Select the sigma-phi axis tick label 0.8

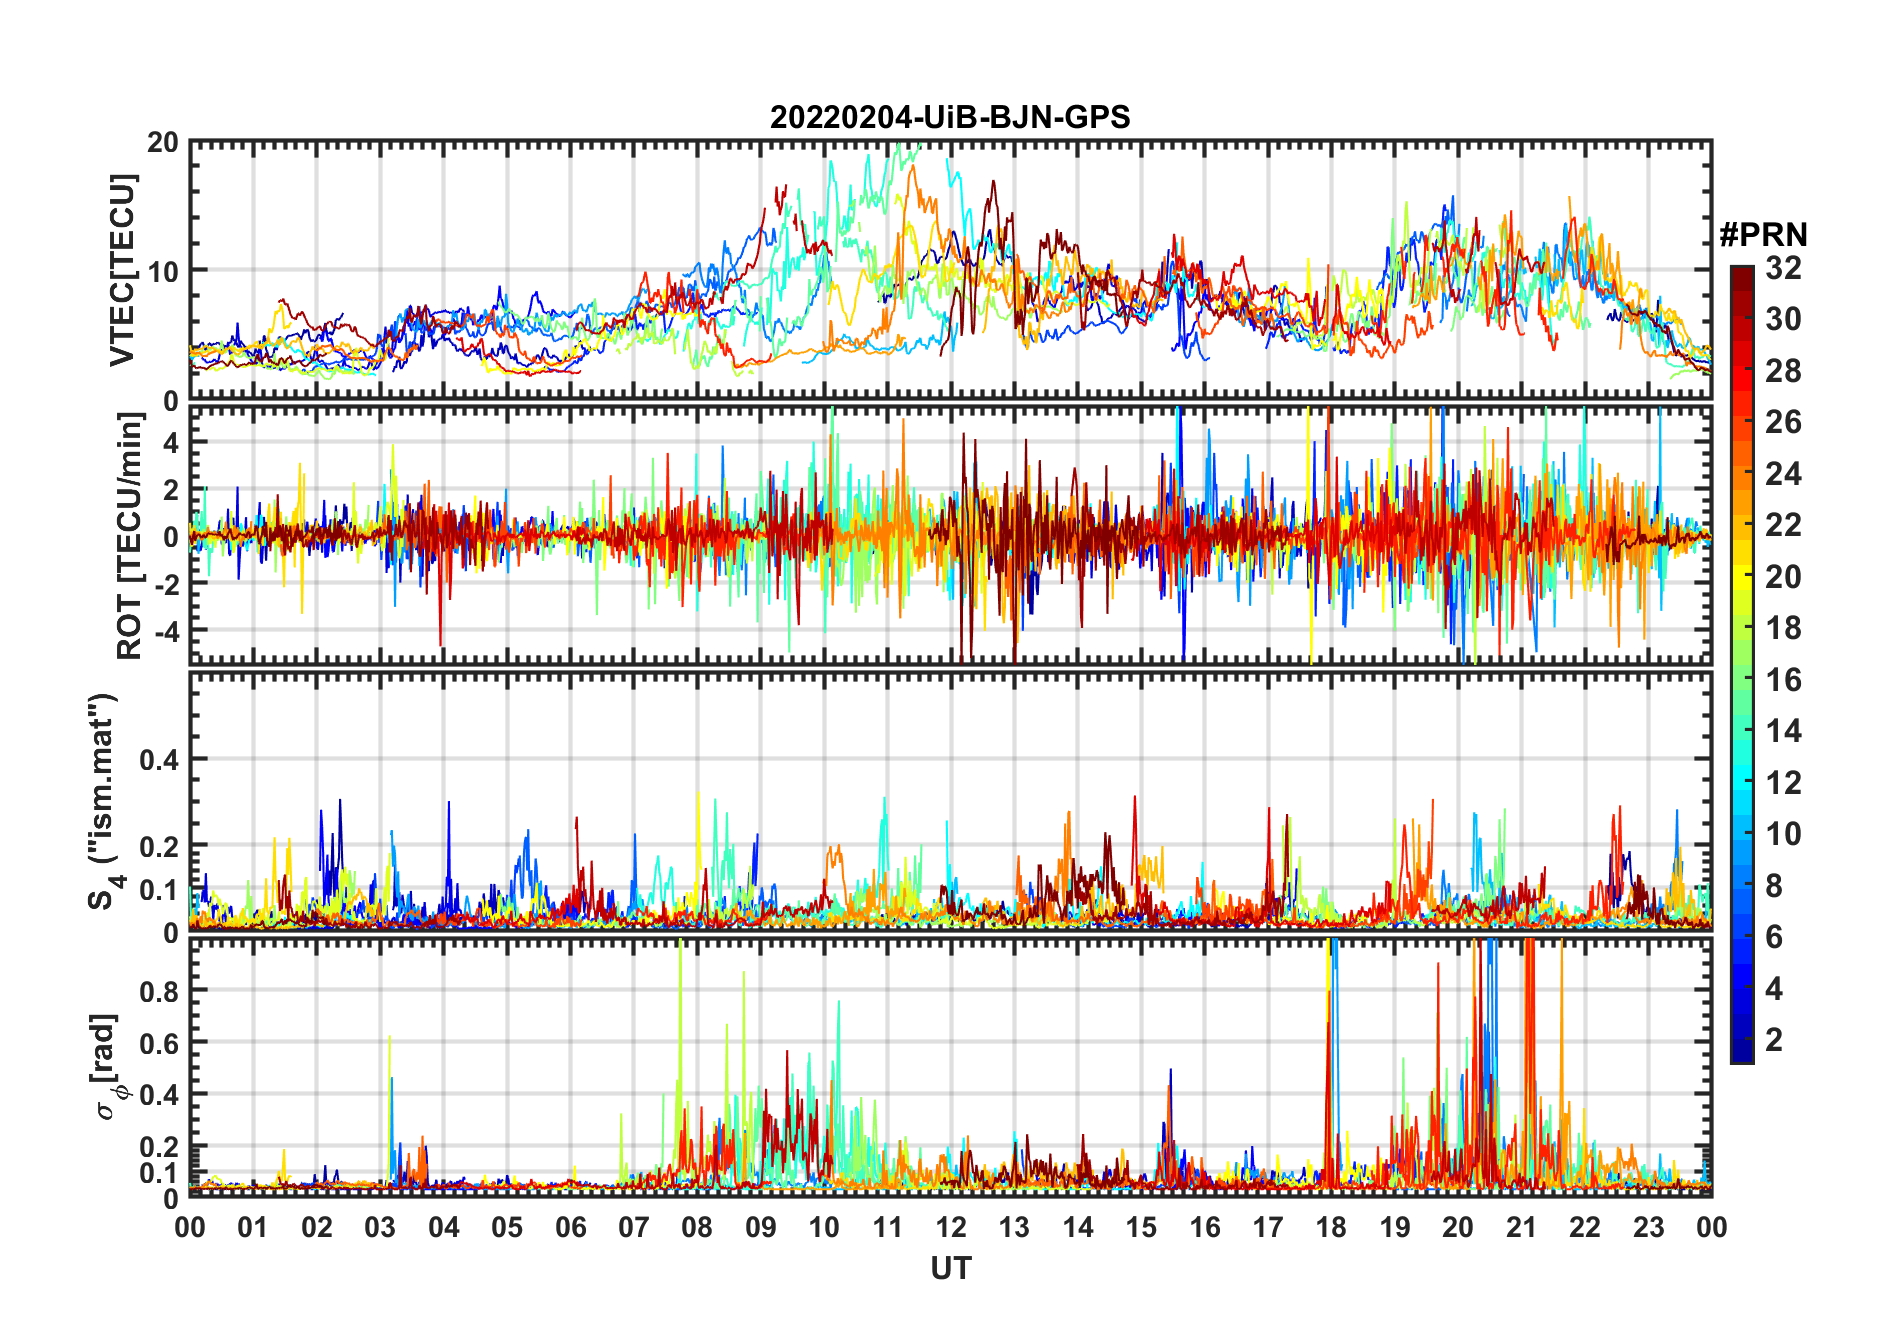pyautogui.click(x=159, y=991)
